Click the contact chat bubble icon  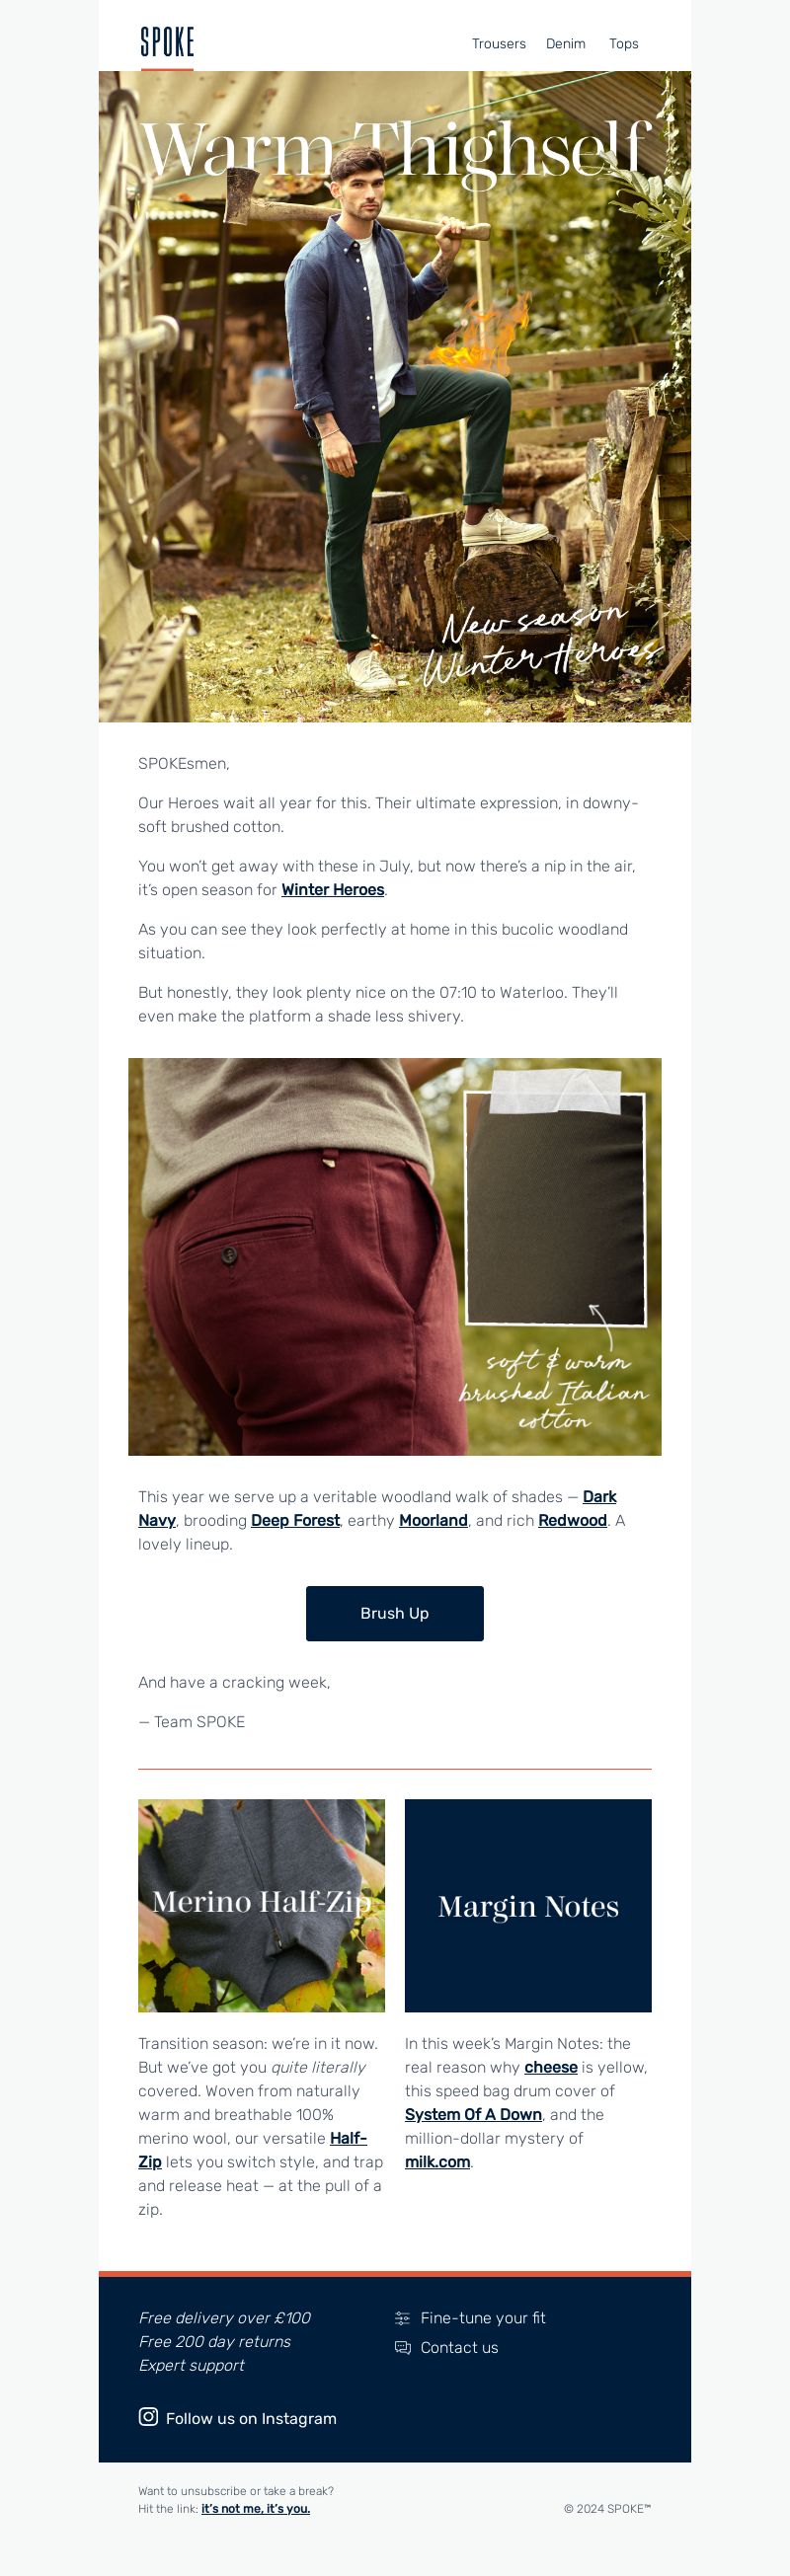pyautogui.click(x=403, y=2347)
